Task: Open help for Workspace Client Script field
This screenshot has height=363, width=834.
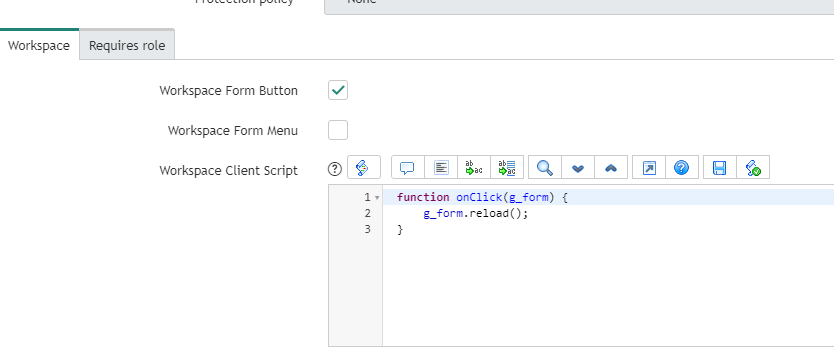Action: (x=335, y=169)
